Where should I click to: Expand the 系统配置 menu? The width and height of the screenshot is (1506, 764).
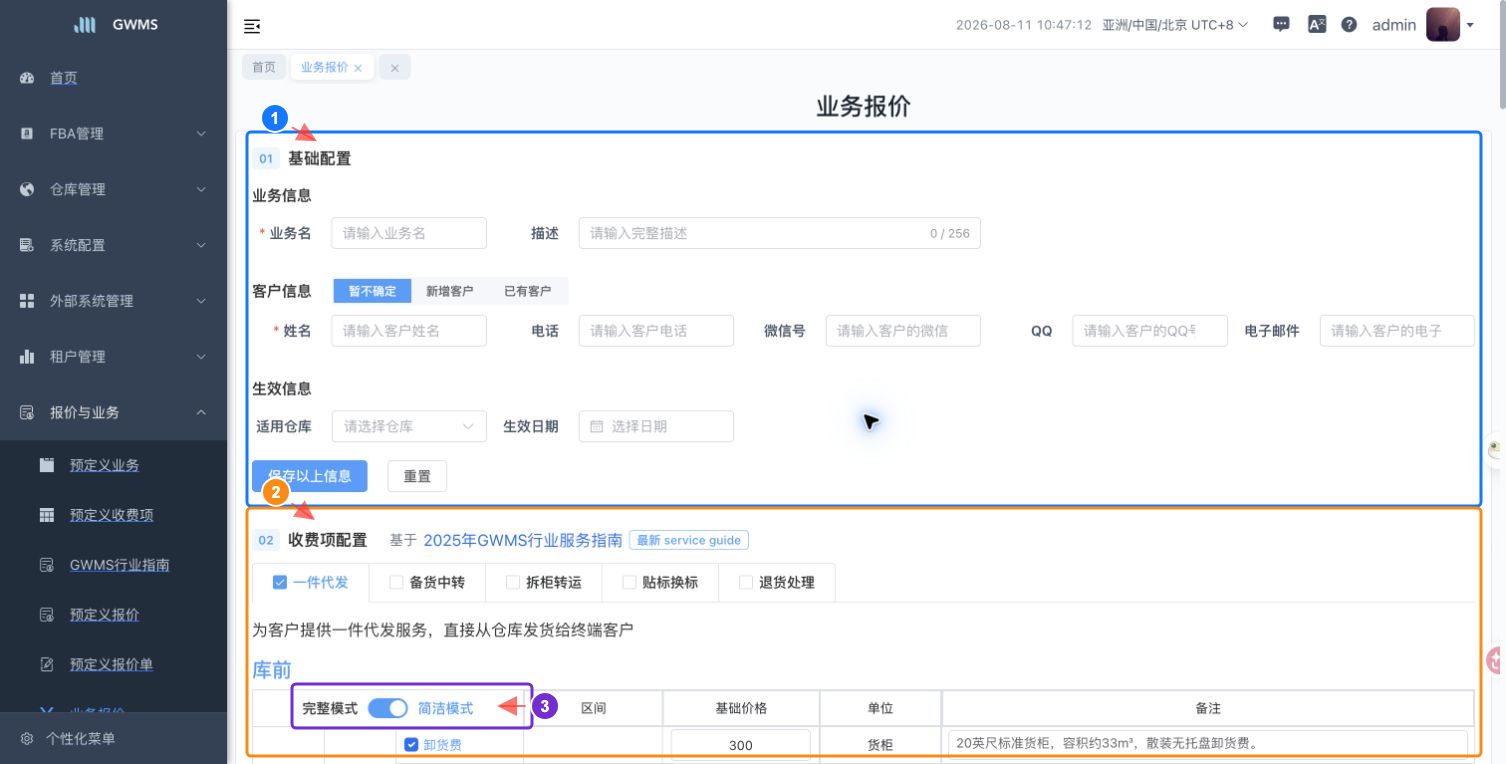pyautogui.click(x=201, y=245)
